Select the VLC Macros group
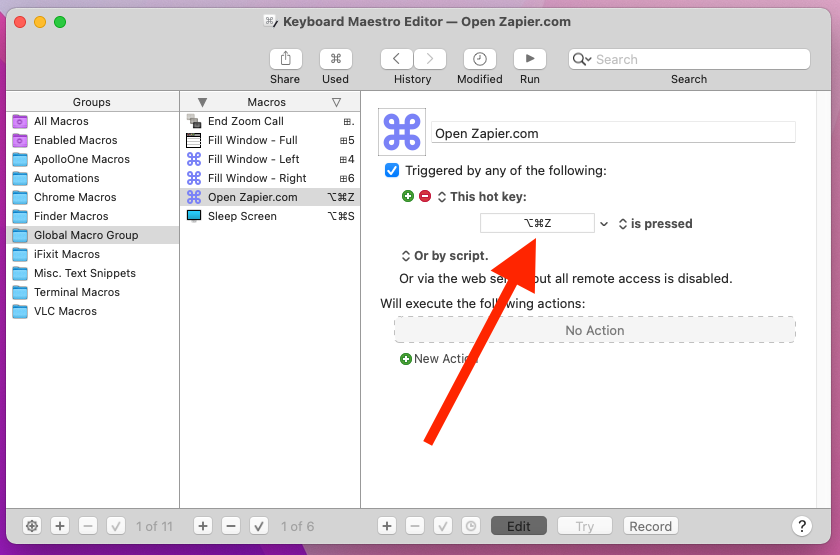 tap(93, 311)
